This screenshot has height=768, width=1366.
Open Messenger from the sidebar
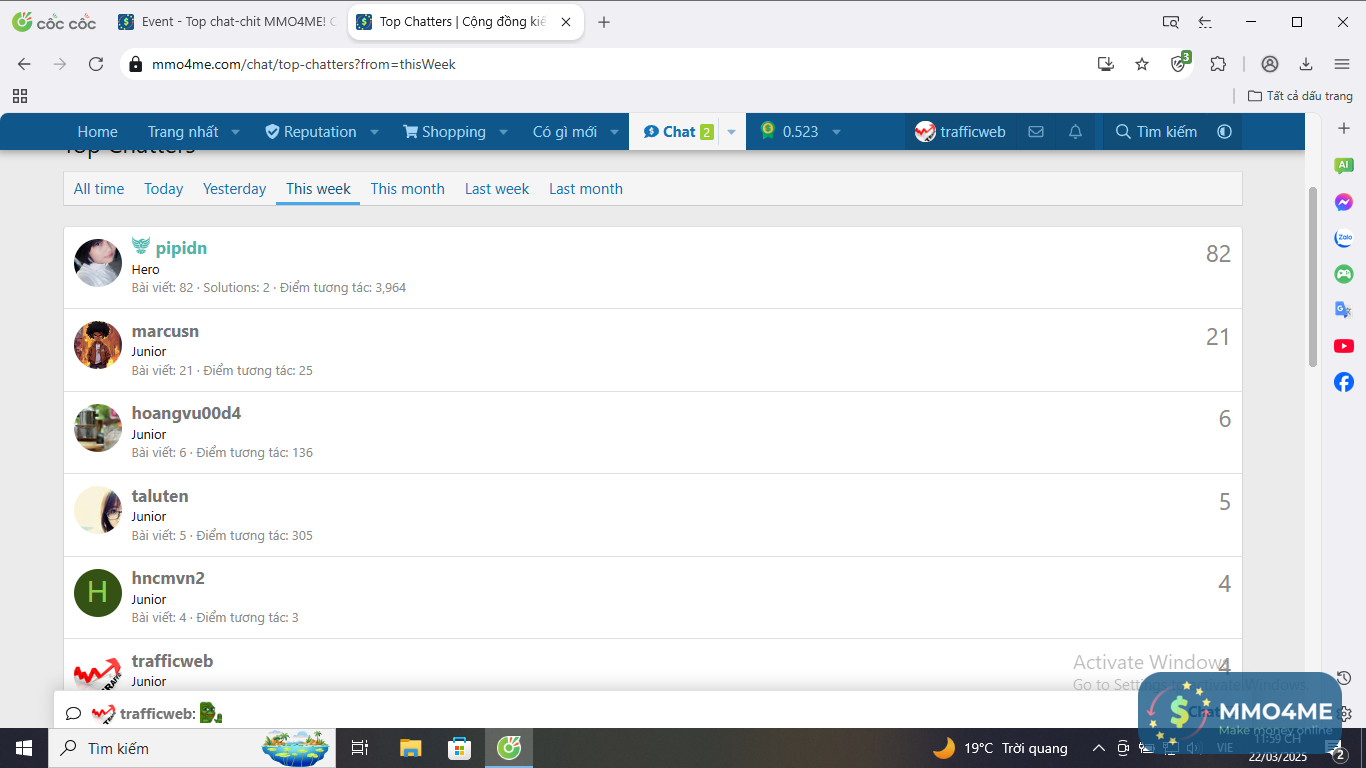1344,202
